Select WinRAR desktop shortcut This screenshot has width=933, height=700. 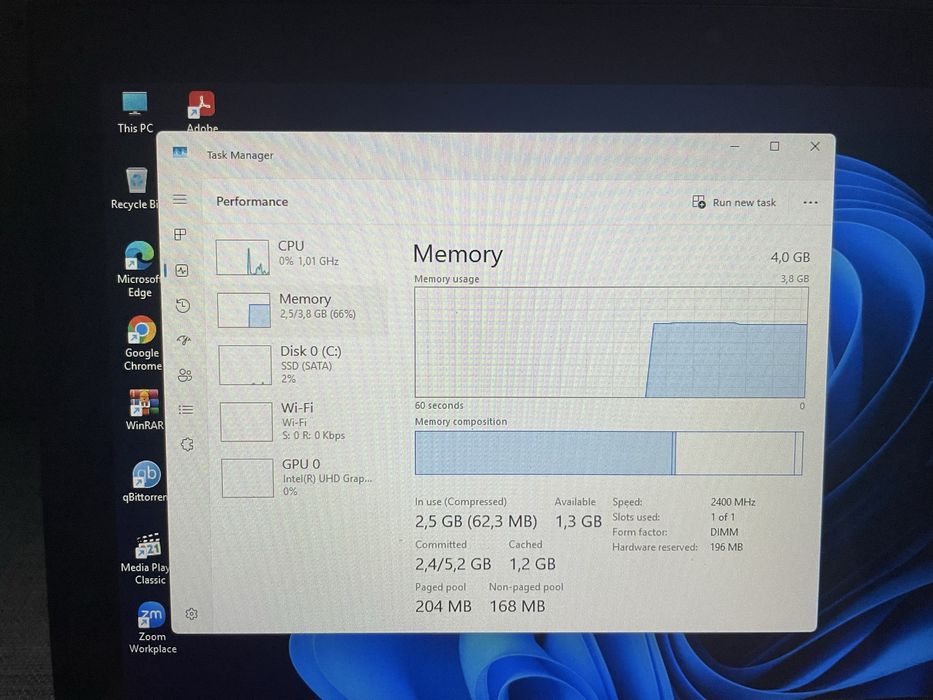coord(144,410)
